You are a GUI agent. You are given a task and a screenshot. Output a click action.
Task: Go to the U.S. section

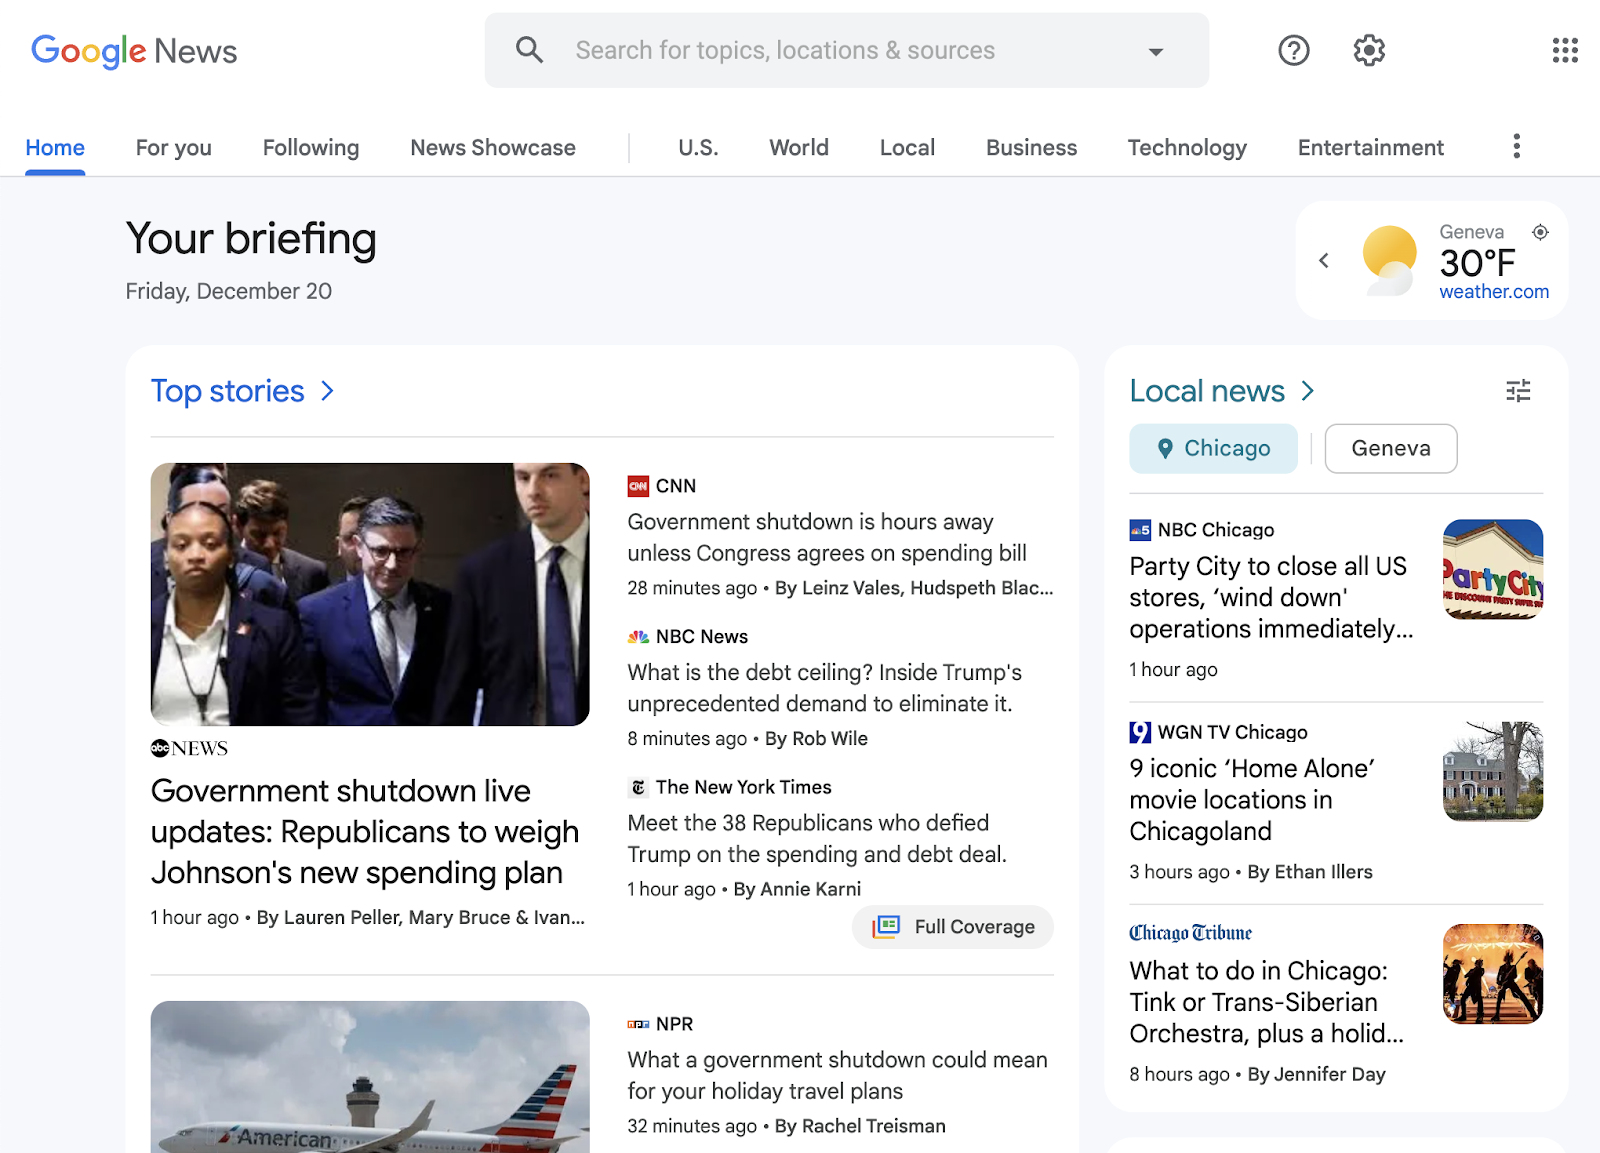[698, 148]
